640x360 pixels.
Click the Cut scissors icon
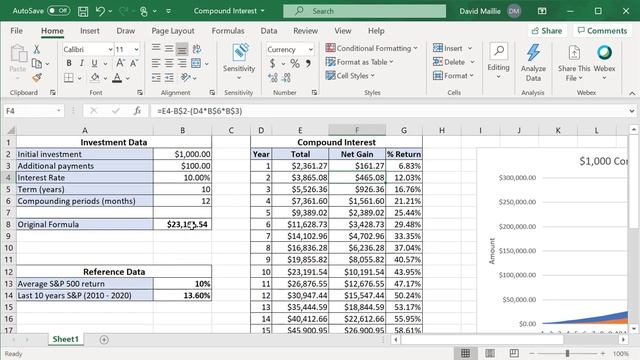pyautogui.click(x=36, y=49)
